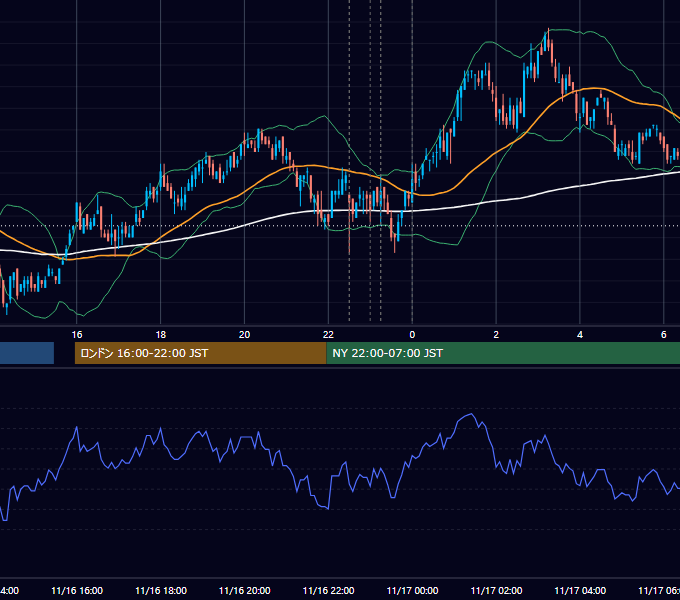
Task: Click the green 'NY 22:00-07:00 JST' session bar
Action: 503,353
